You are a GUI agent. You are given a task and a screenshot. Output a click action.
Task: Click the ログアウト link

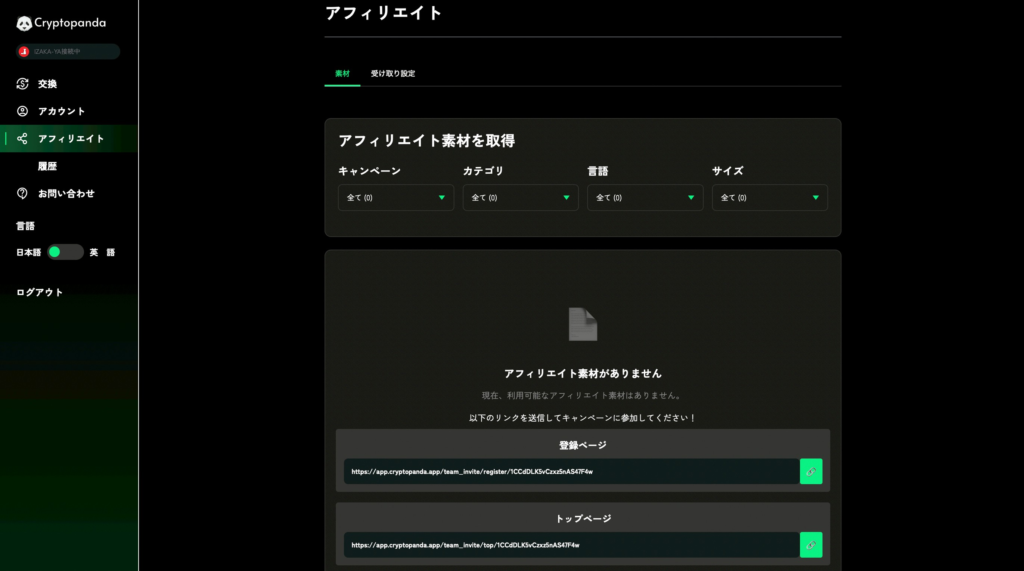point(40,292)
